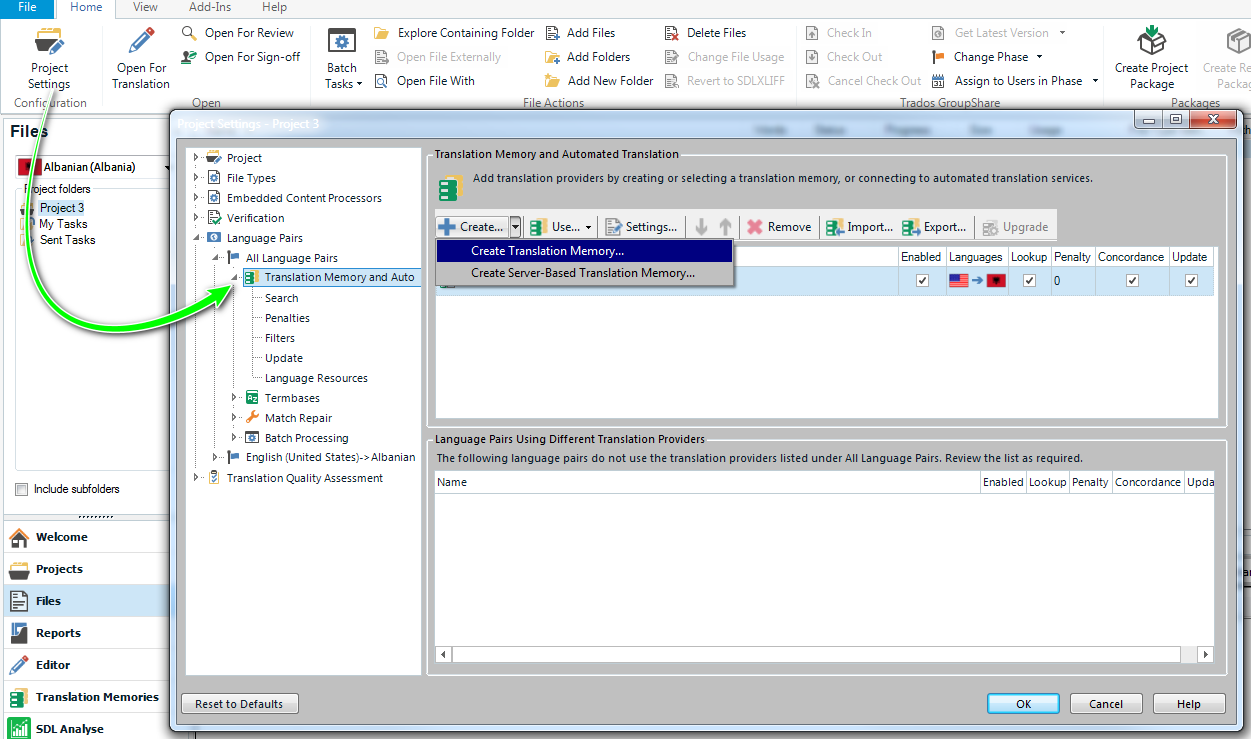This screenshot has height=739, width=1251.
Task: Click the lower list's horizontal scrollbar right arrow
Action: click(x=1205, y=654)
